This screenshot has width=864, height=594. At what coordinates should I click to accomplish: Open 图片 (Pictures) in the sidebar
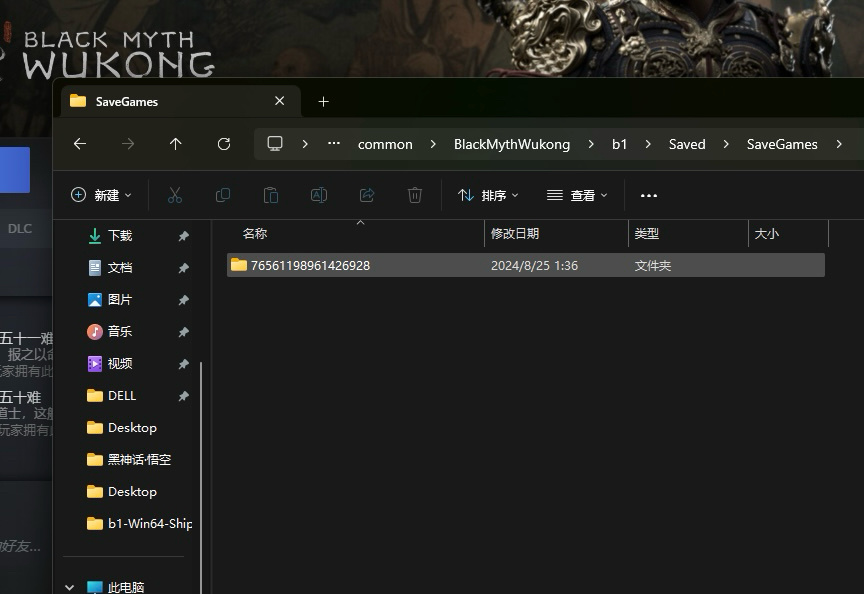coord(120,300)
